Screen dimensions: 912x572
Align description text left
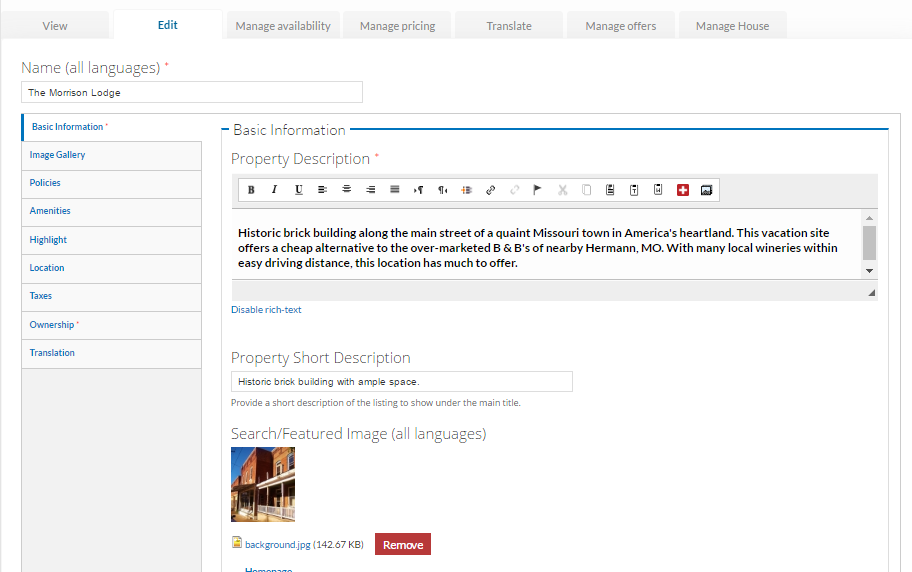click(322, 190)
